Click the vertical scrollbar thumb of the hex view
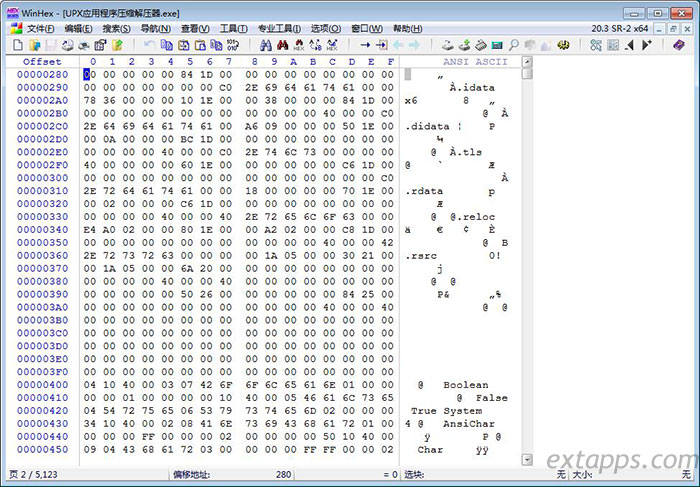 click(x=527, y=74)
